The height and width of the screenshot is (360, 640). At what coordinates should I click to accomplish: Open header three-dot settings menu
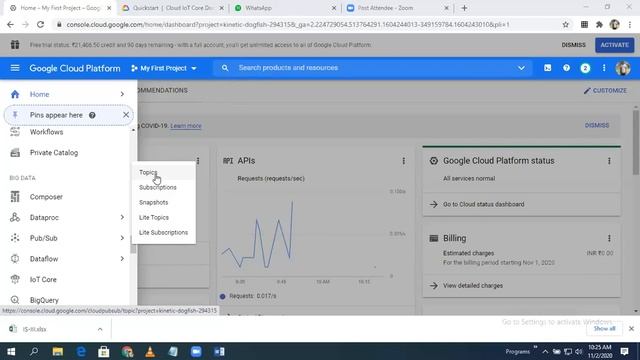click(x=604, y=68)
